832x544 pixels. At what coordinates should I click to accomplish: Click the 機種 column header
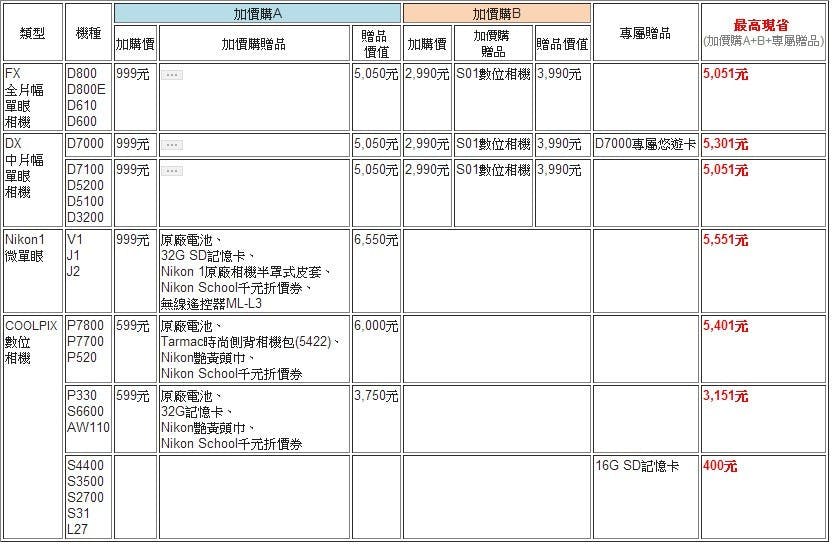pos(88,33)
